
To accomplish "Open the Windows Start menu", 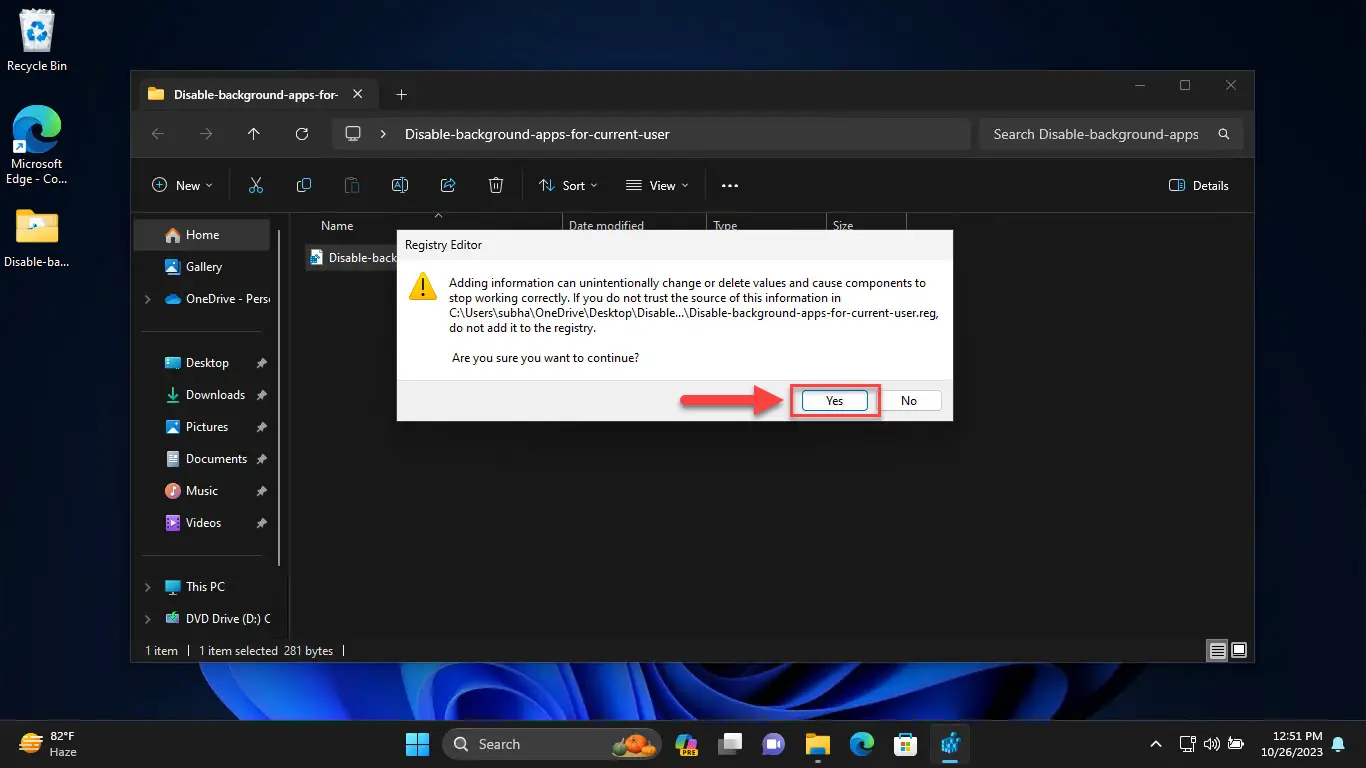I will point(417,744).
